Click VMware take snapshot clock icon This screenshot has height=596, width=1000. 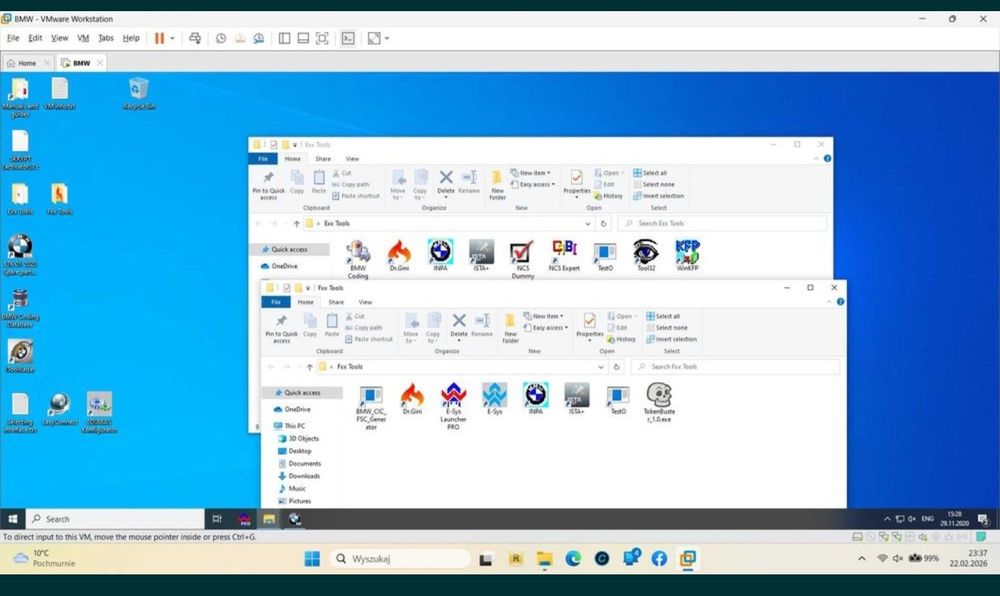click(221, 38)
